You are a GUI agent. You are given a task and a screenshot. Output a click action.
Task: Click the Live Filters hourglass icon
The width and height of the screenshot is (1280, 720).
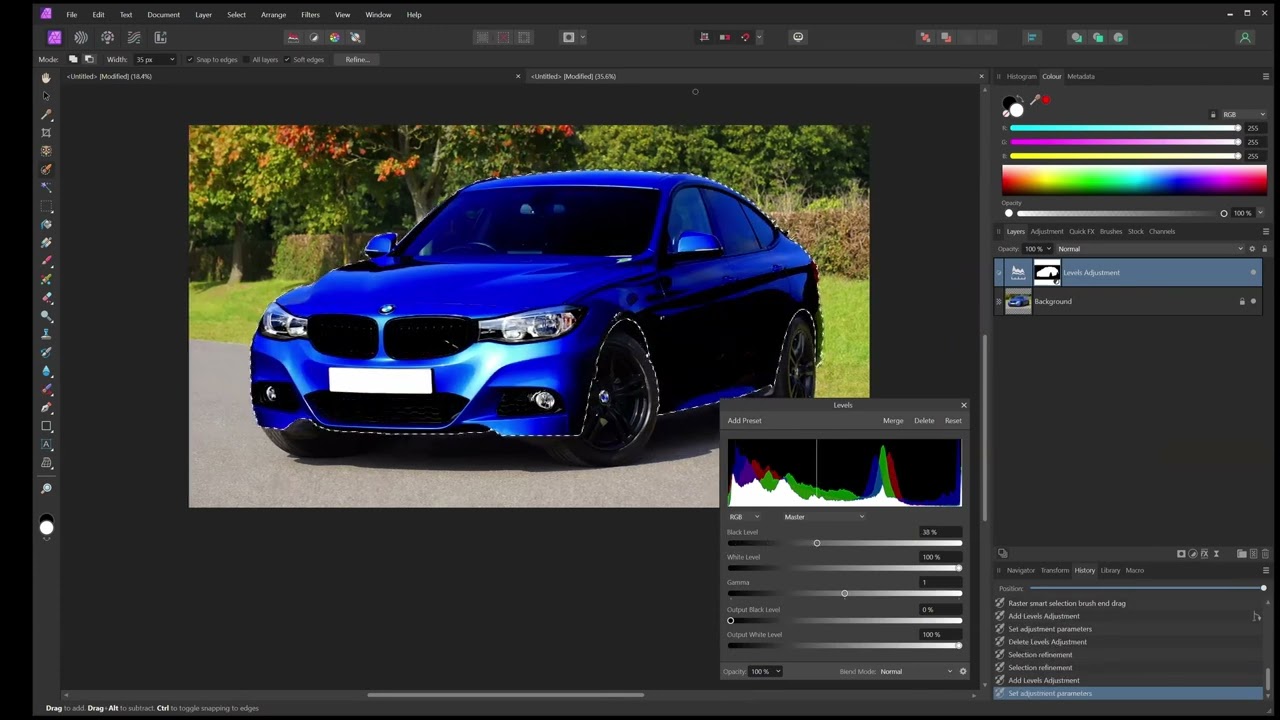tap(1217, 553)
